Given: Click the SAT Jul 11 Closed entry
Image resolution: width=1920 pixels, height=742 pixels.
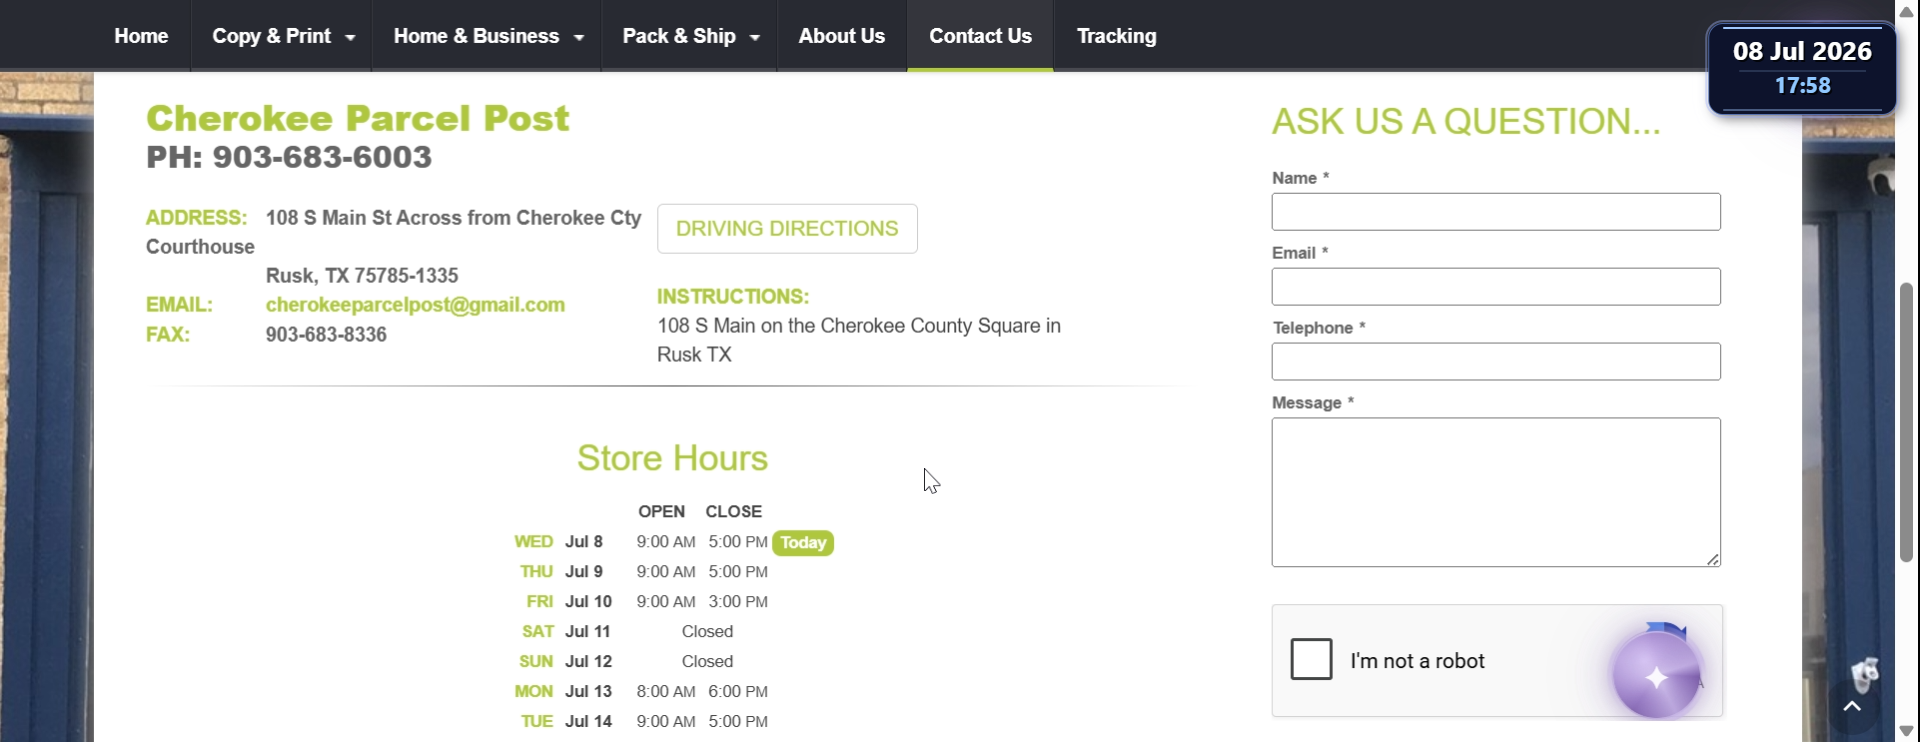Looking at the screenshot, I should click(707, 632).
